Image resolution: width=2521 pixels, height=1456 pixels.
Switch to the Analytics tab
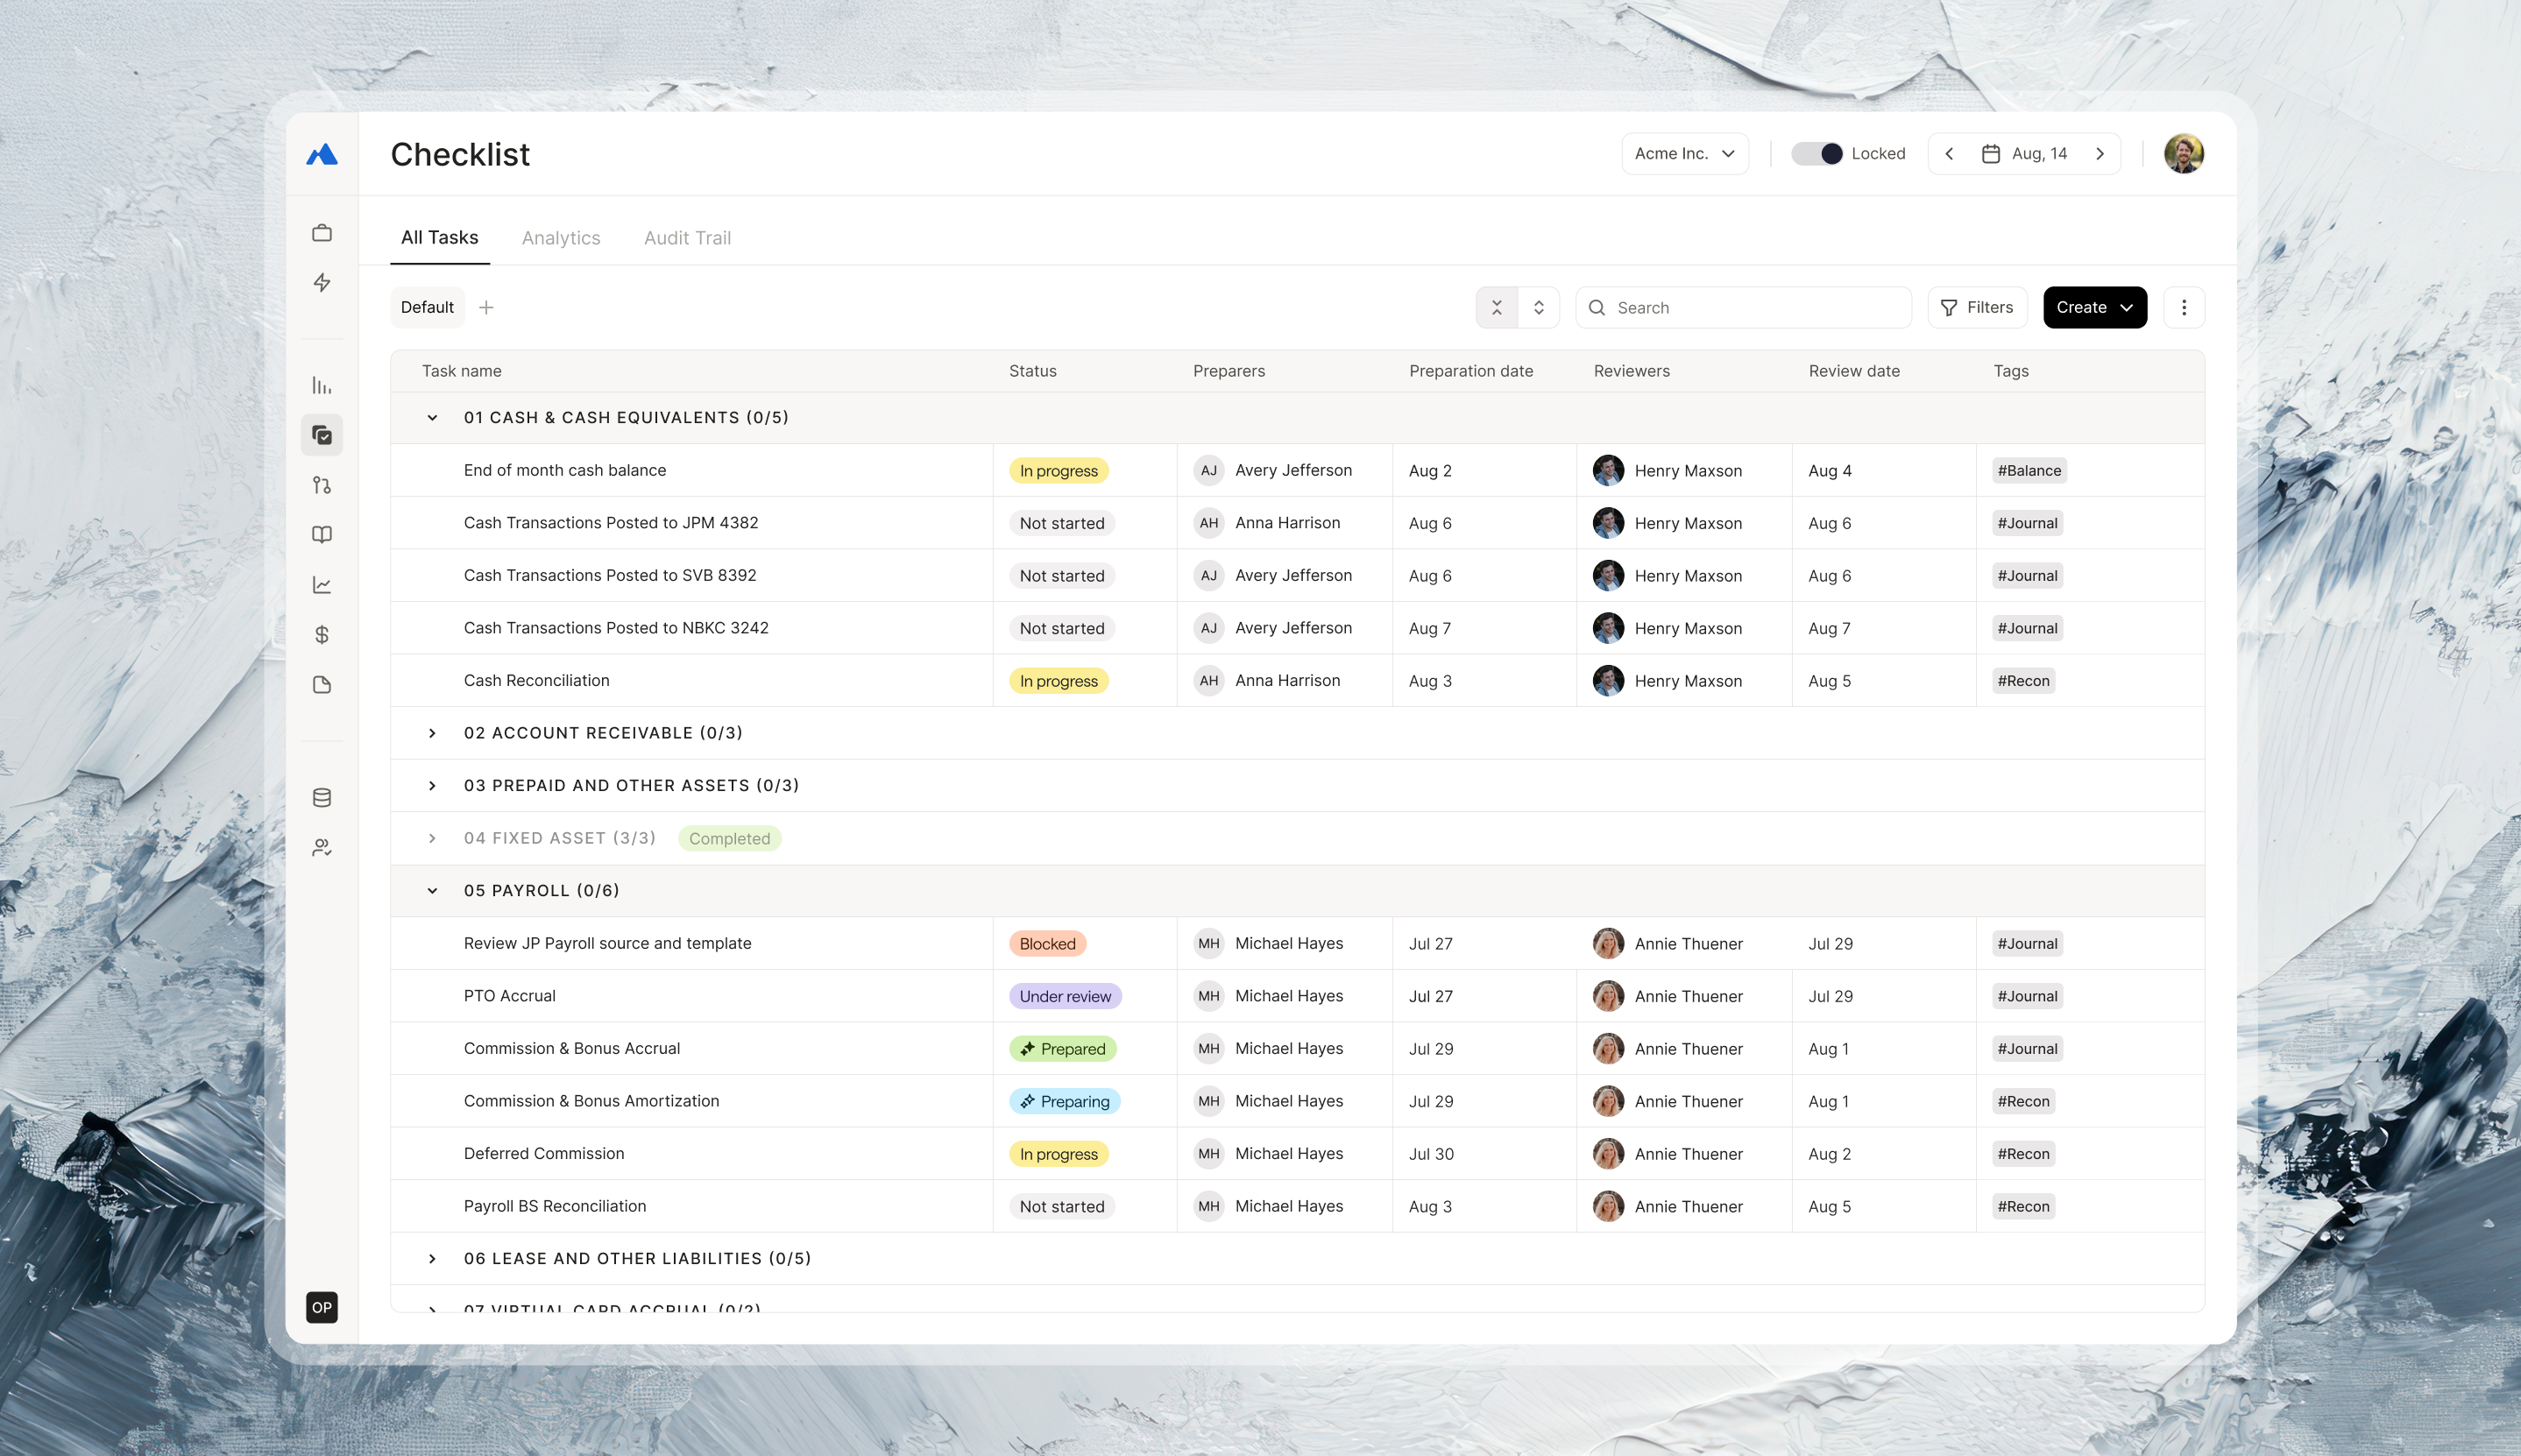(x=560, y=238)
